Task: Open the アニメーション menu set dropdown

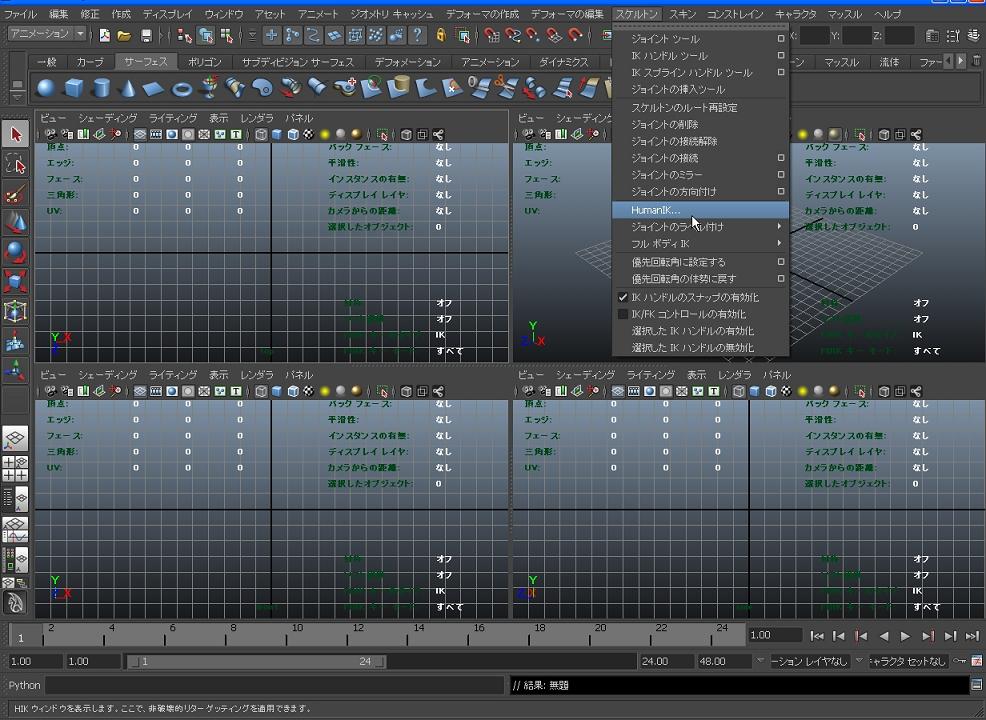Action: pos(47,35)
